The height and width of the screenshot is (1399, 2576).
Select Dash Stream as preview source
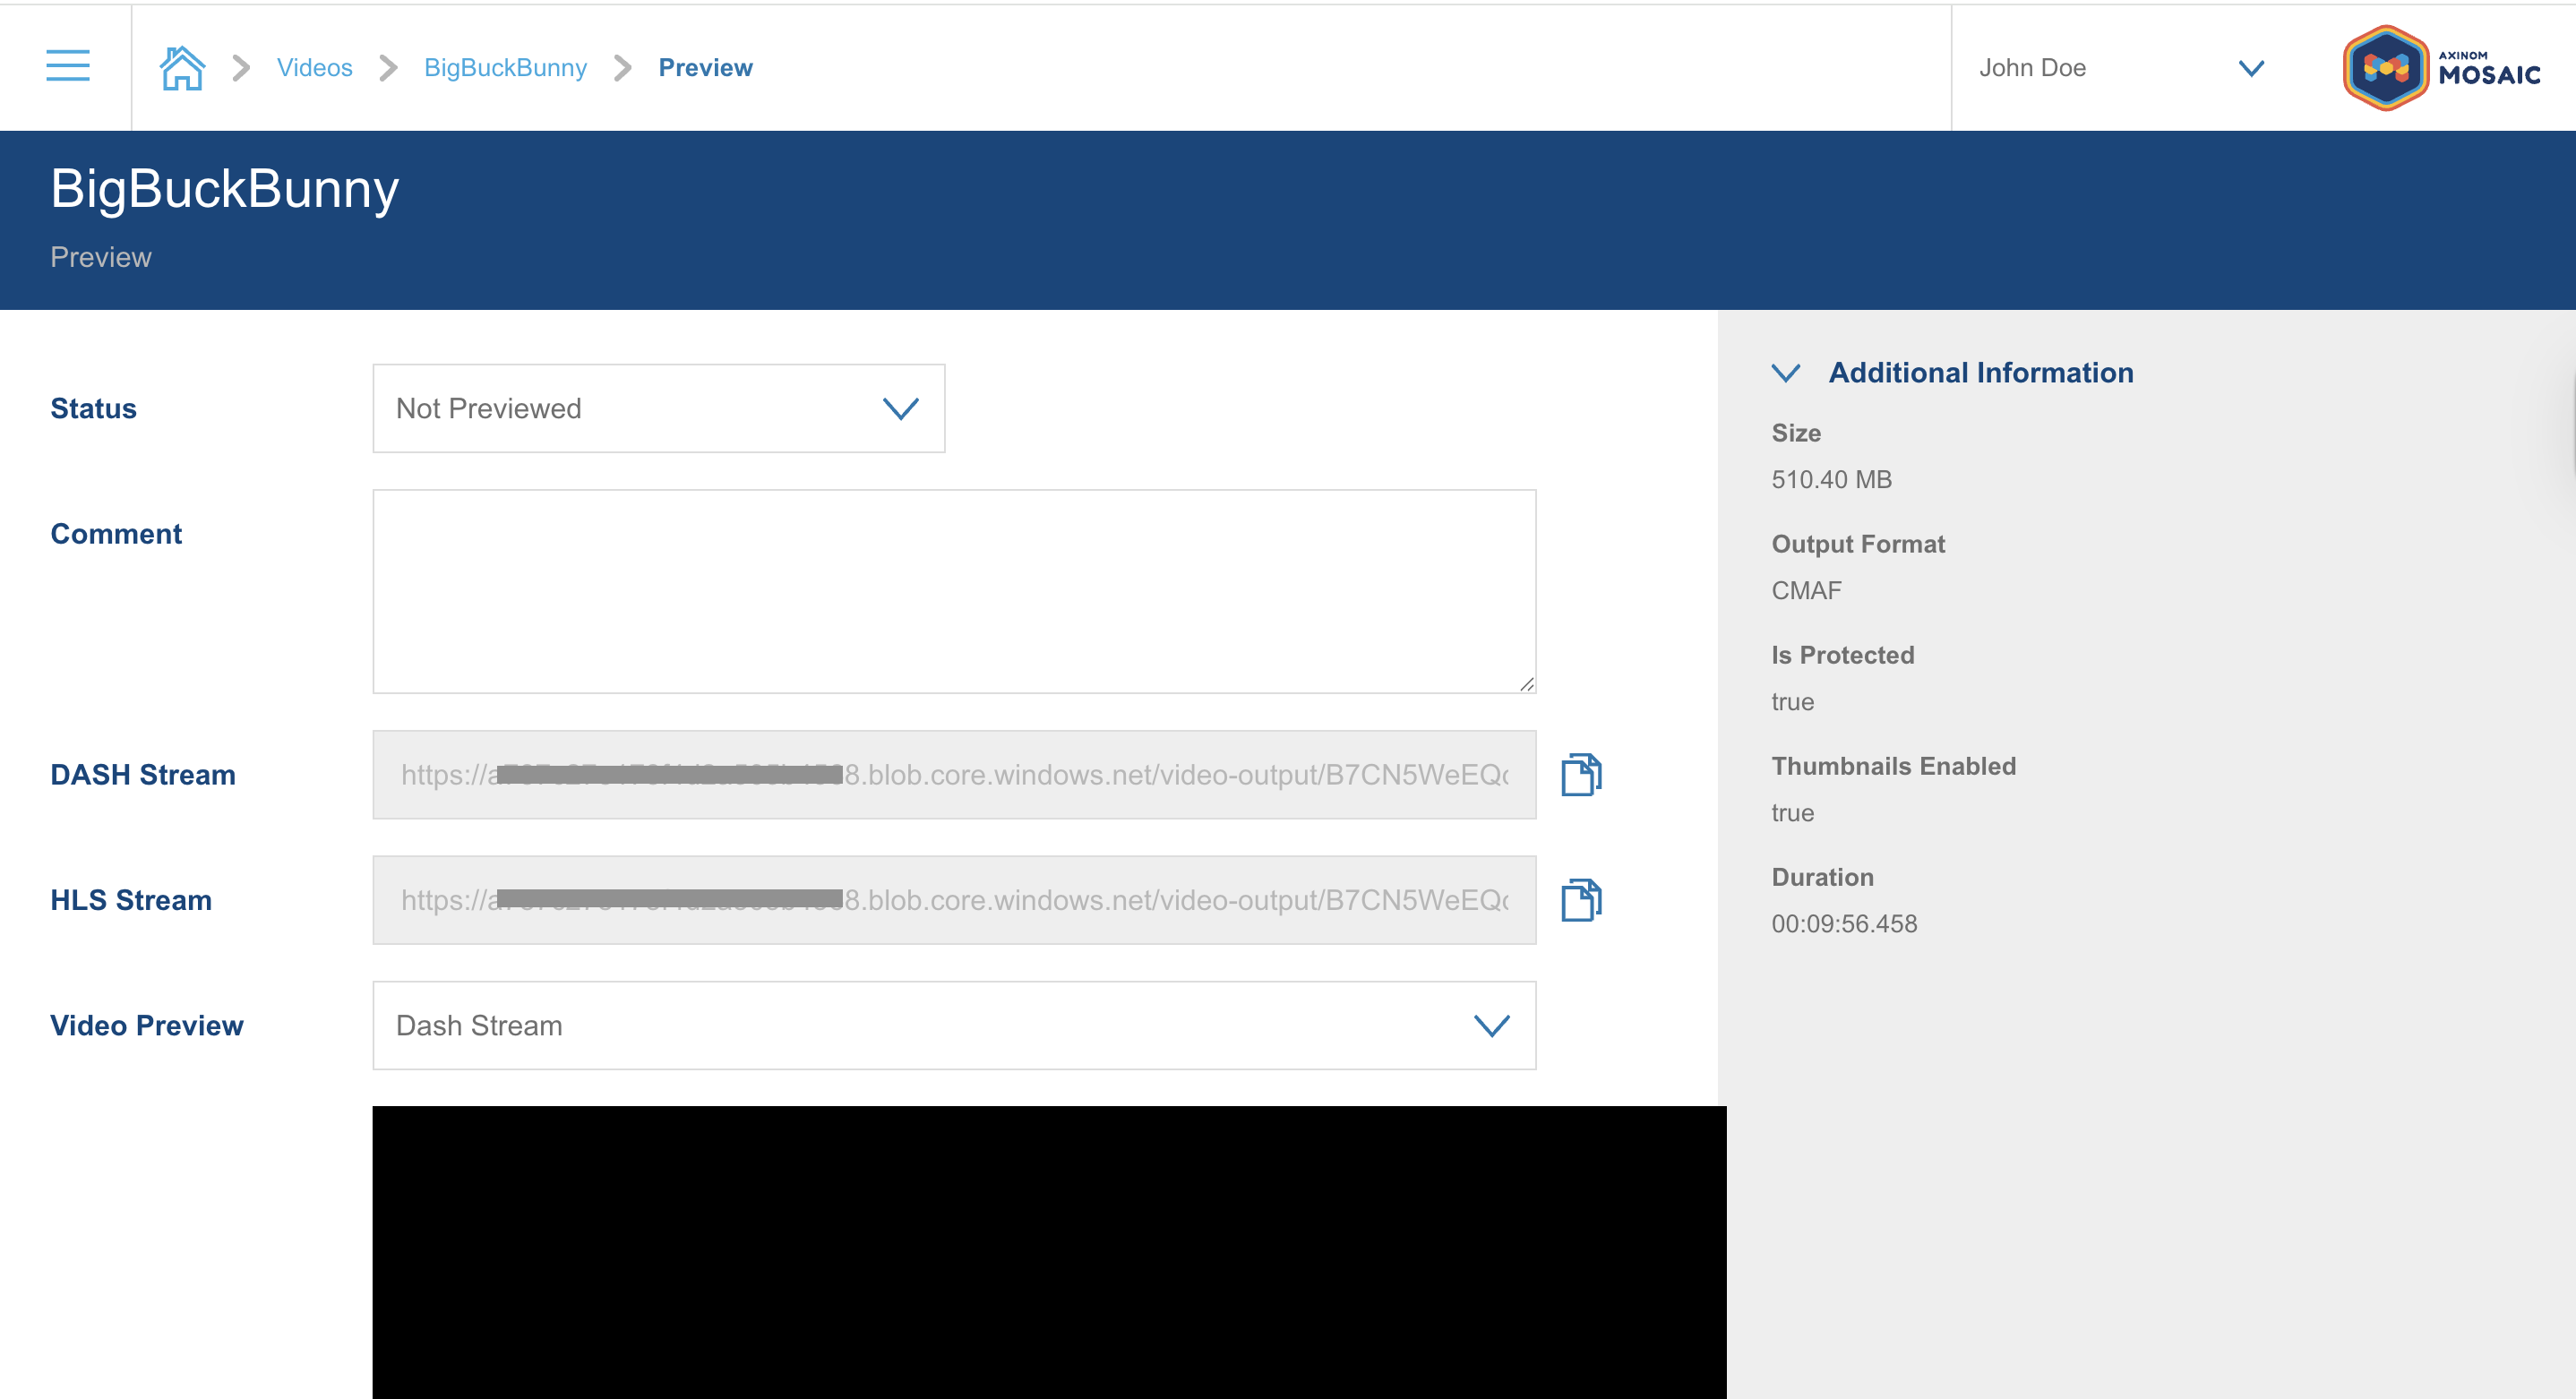click(480, 1025)
